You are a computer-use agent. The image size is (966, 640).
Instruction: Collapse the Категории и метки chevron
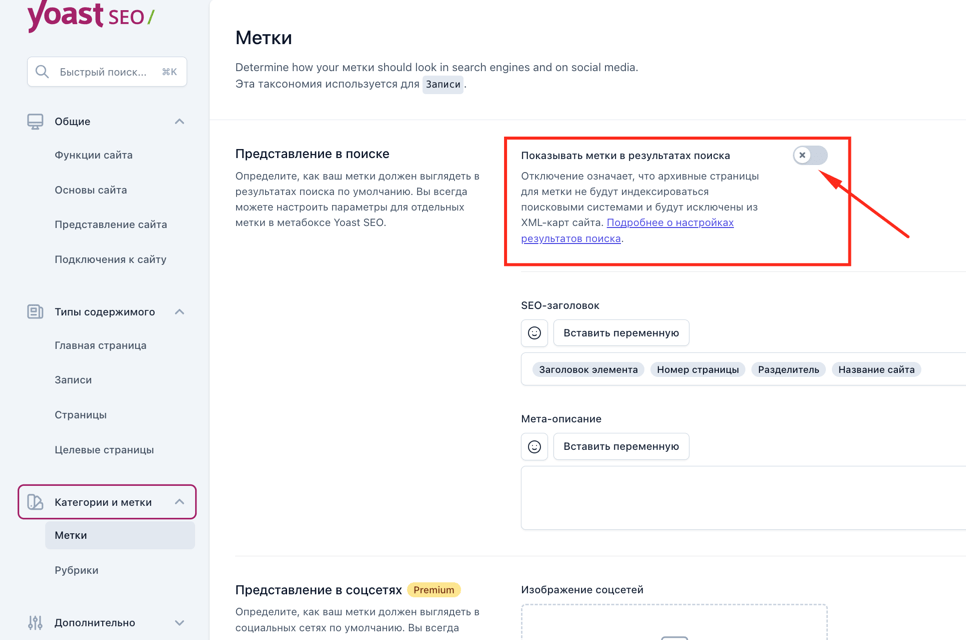click(179, 502)
